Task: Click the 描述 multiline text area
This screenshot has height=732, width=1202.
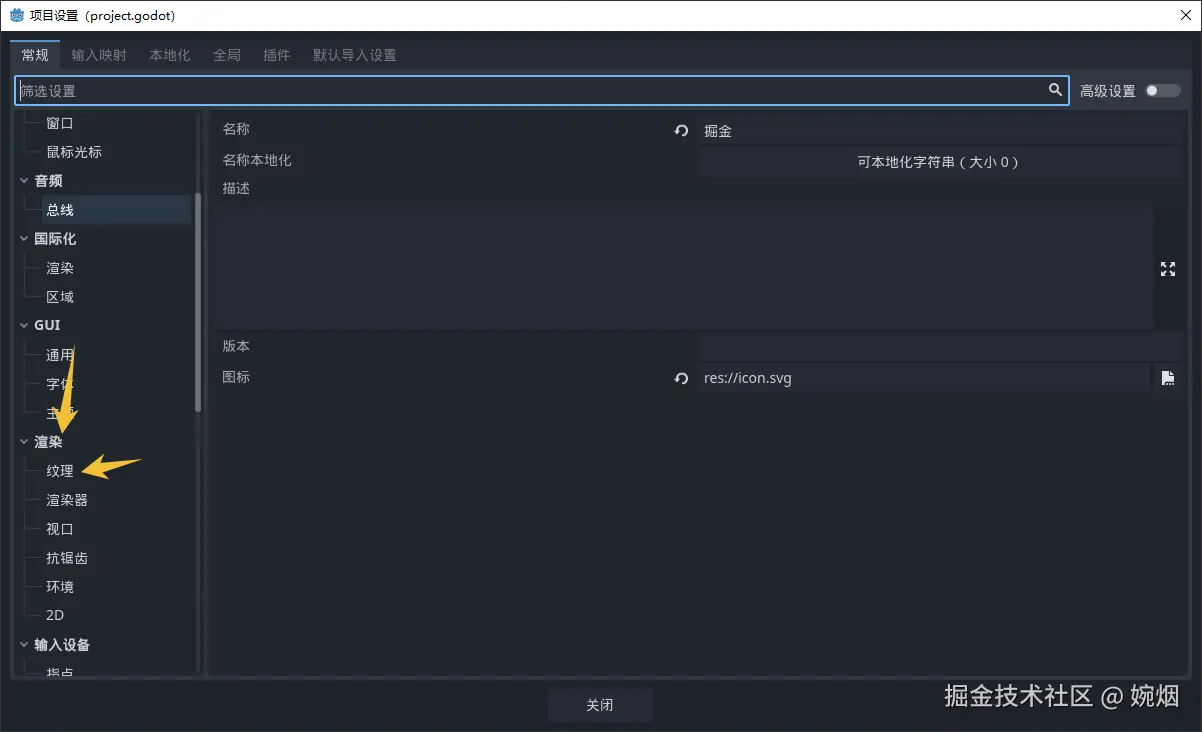Action: tap(684, 269)
